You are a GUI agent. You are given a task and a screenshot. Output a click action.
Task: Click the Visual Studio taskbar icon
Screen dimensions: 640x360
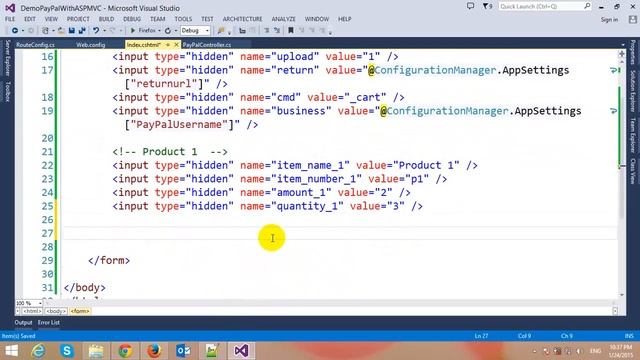click(x=241, y=351)
